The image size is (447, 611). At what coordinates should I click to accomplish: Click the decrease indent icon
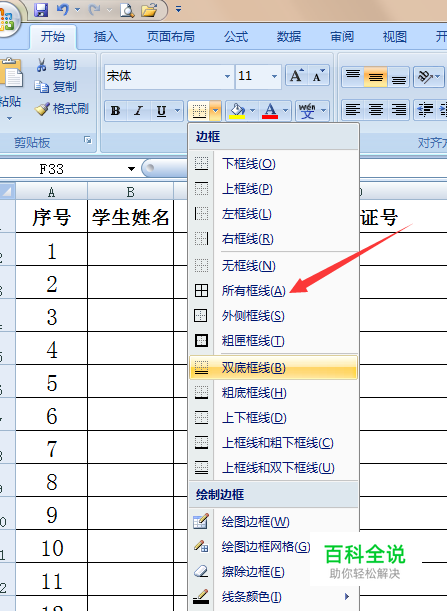click(425, 109)
